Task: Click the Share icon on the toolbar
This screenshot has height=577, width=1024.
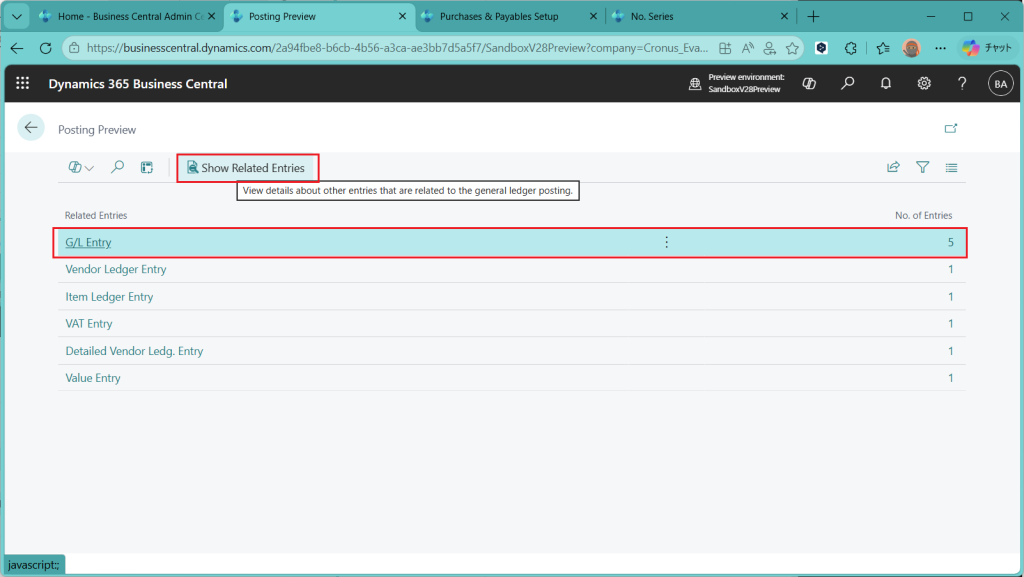Action: tap(893, 168)
